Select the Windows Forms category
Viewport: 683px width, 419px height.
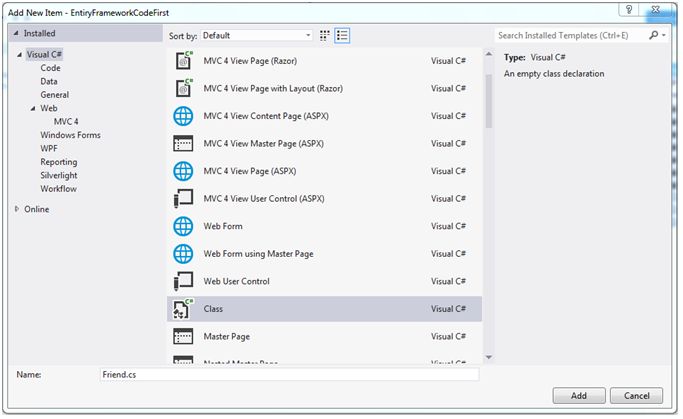pos(70,135)
